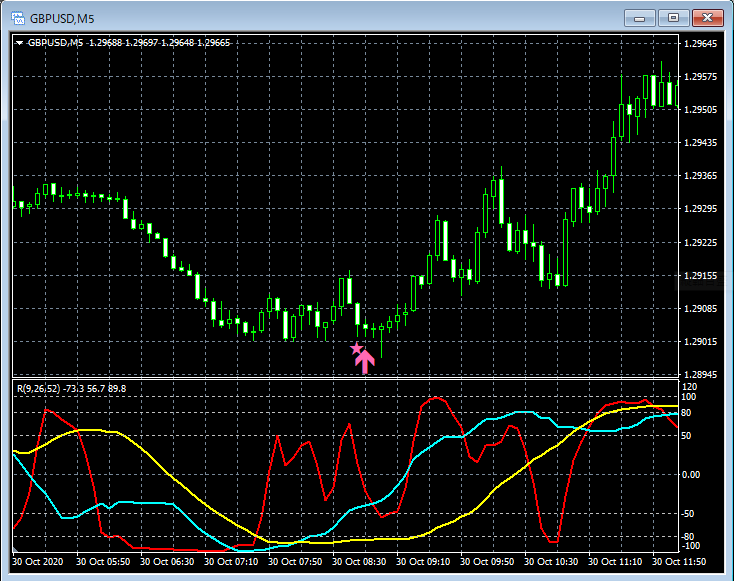Click the pink buy arrow signal
The image size is (734, 581).
[x=365, y=361]
